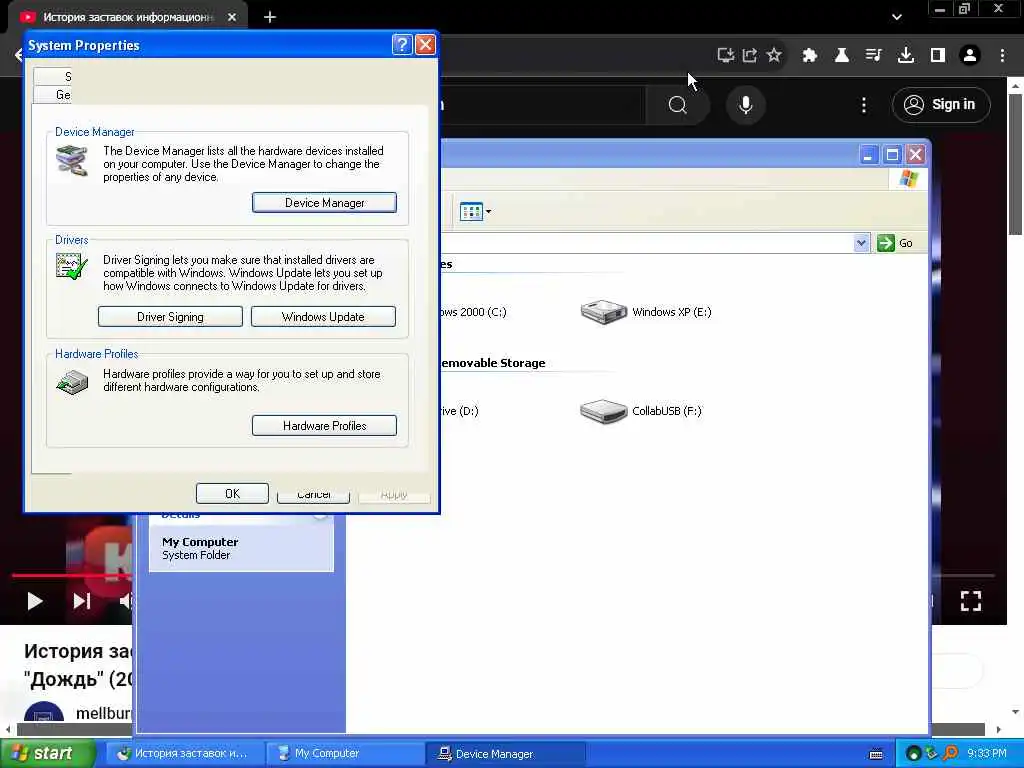Click the help question mark in System Properties
The image size is (1024, 768).
pos(402,44)
